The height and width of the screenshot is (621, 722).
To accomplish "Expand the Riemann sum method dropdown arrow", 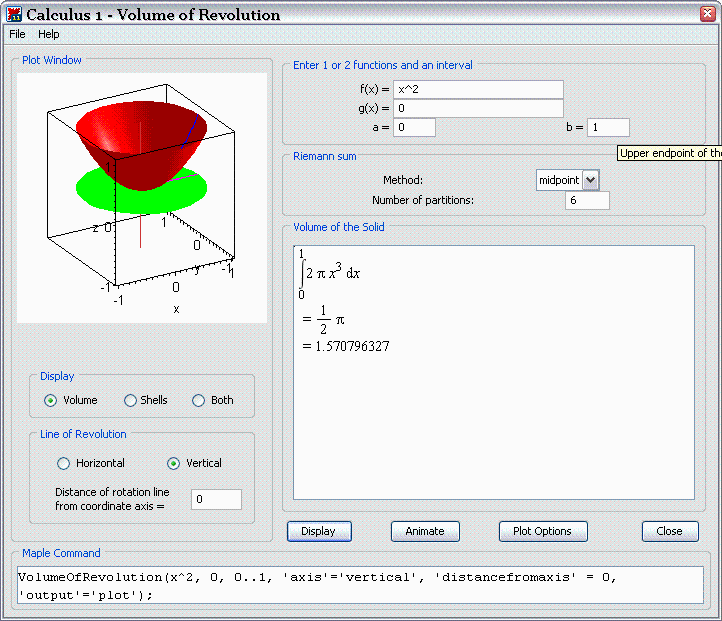I will (590, 180).
